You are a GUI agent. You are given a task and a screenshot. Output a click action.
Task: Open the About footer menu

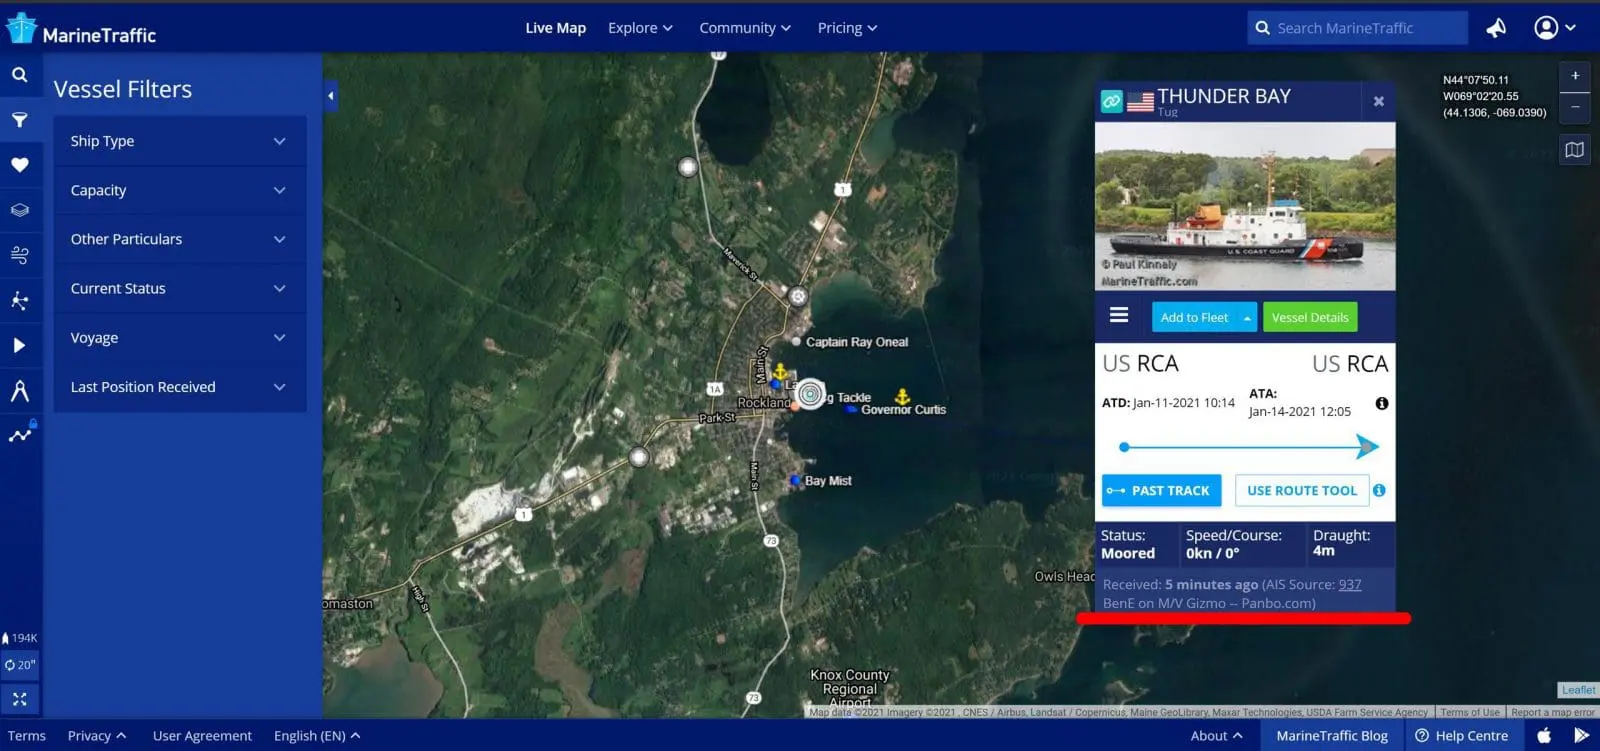pos(1217,736)
